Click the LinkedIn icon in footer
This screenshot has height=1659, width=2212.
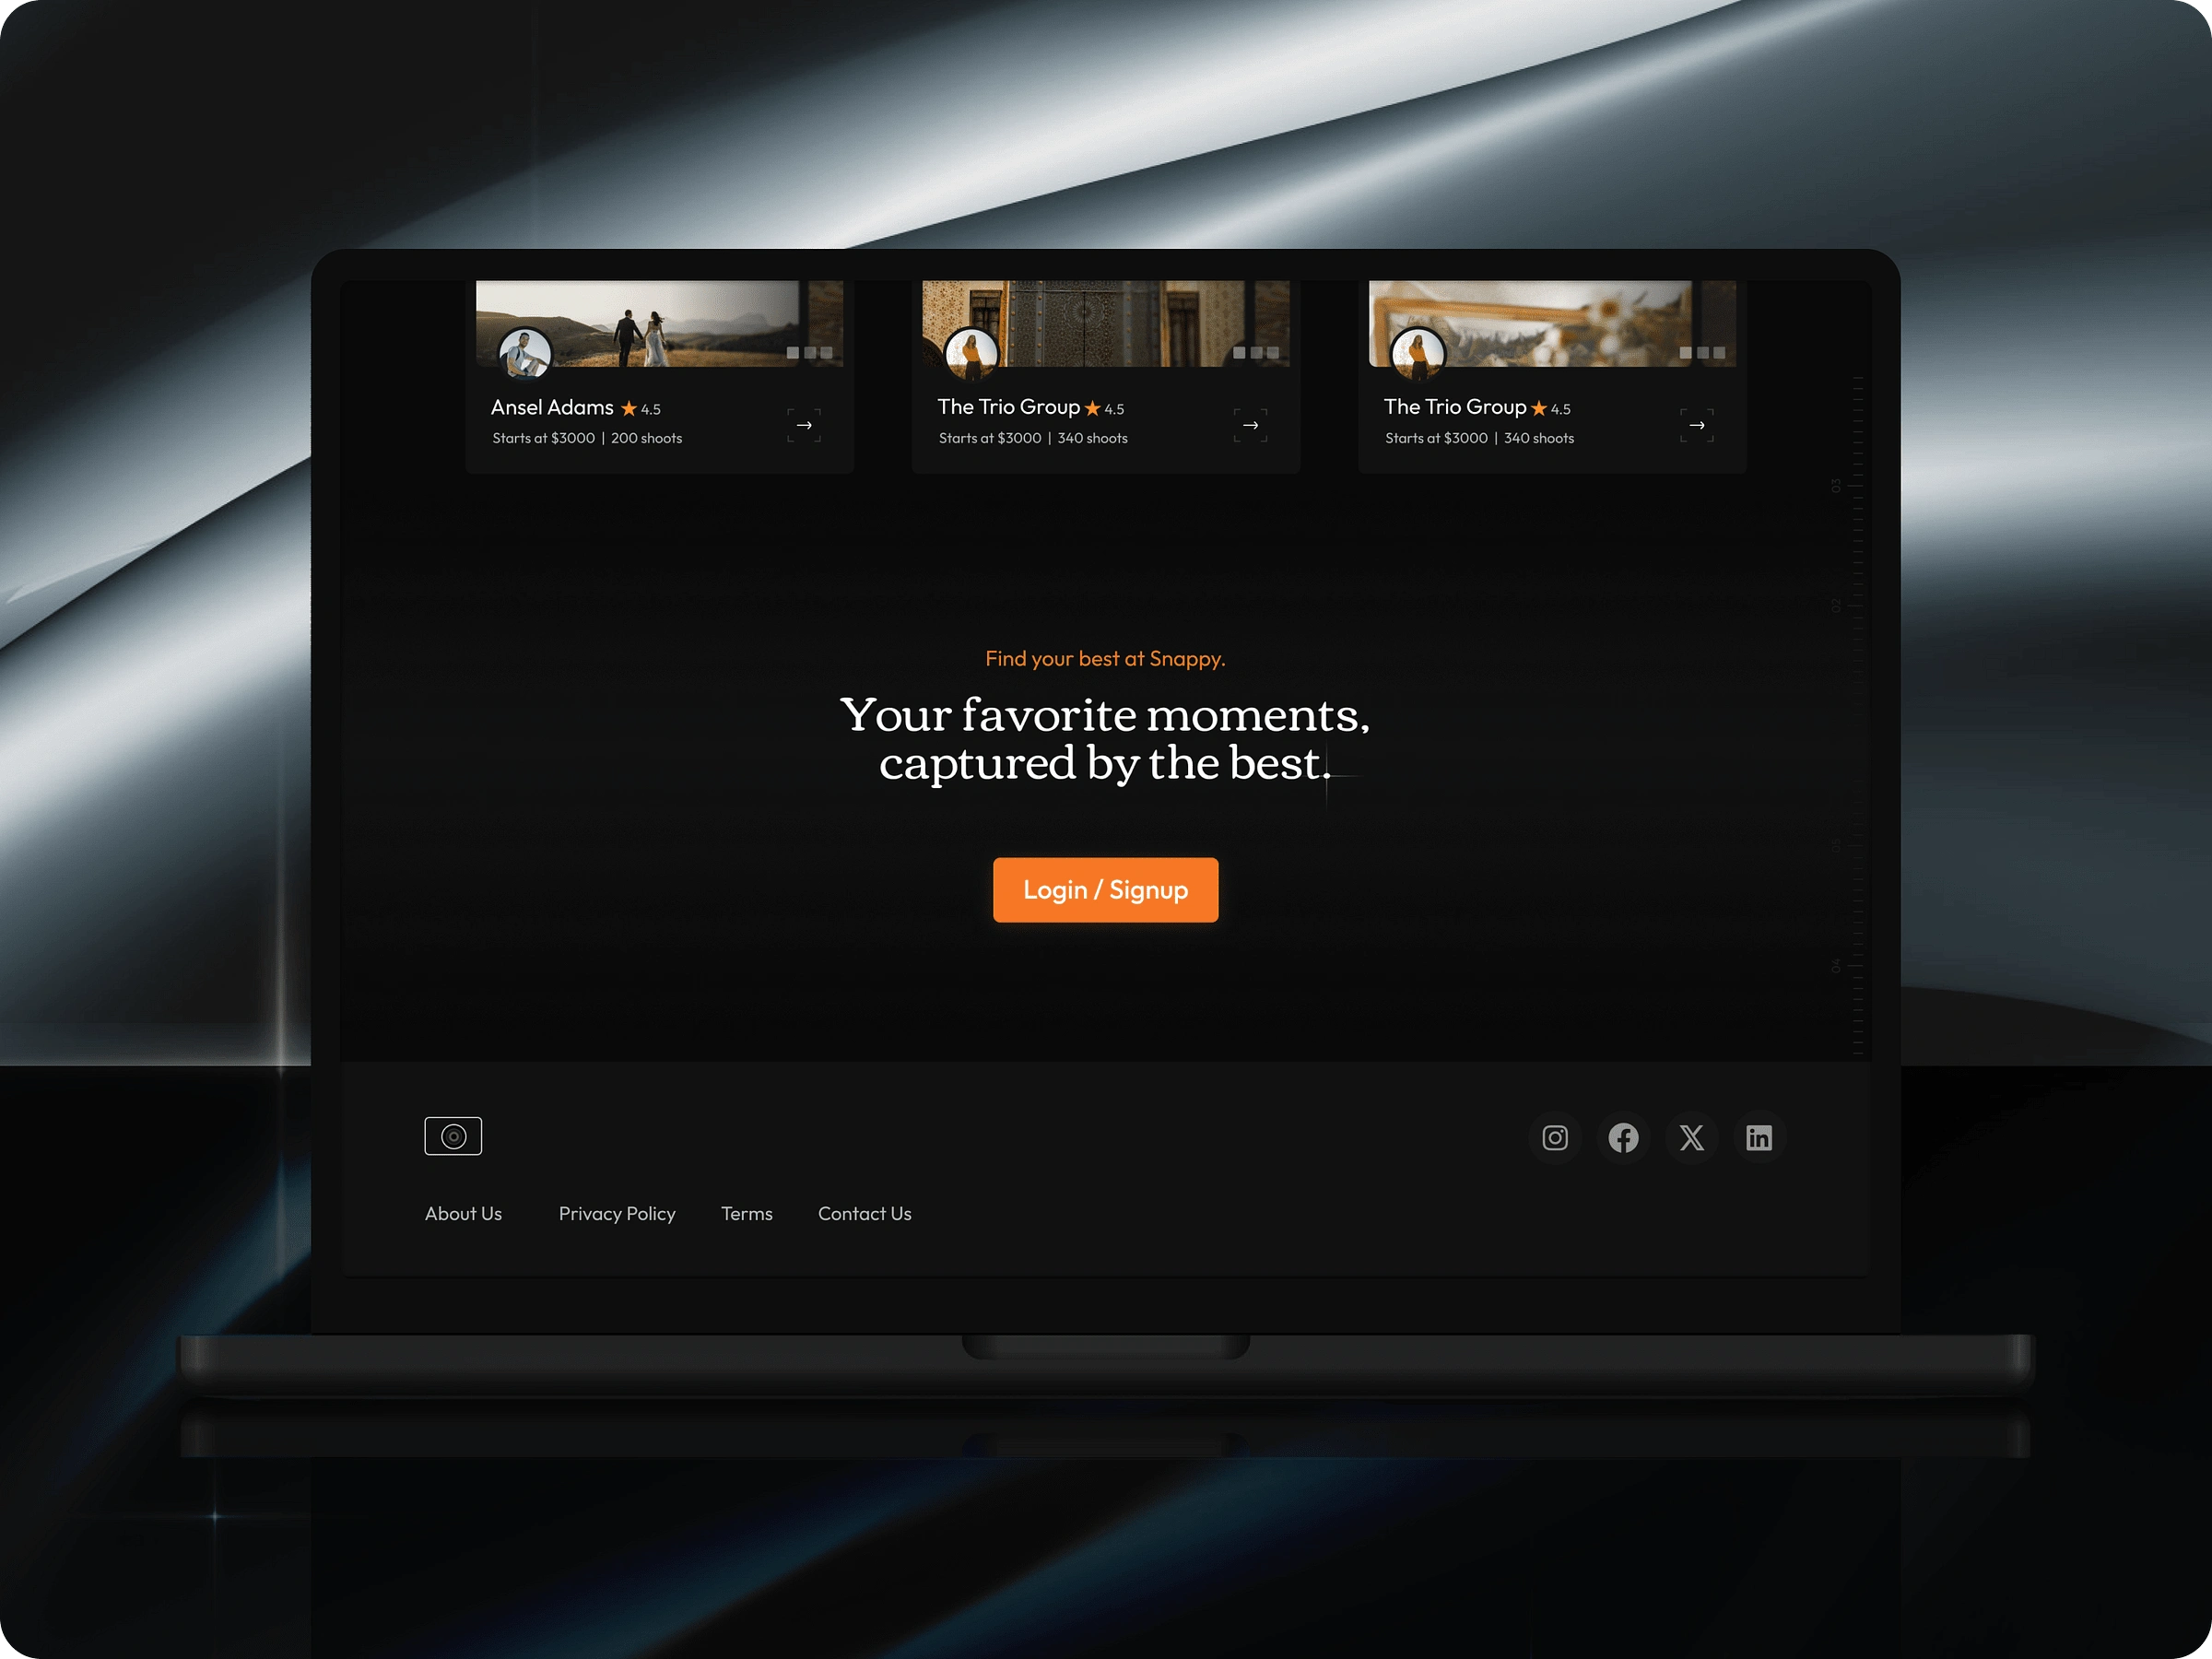(1759, 1138)
